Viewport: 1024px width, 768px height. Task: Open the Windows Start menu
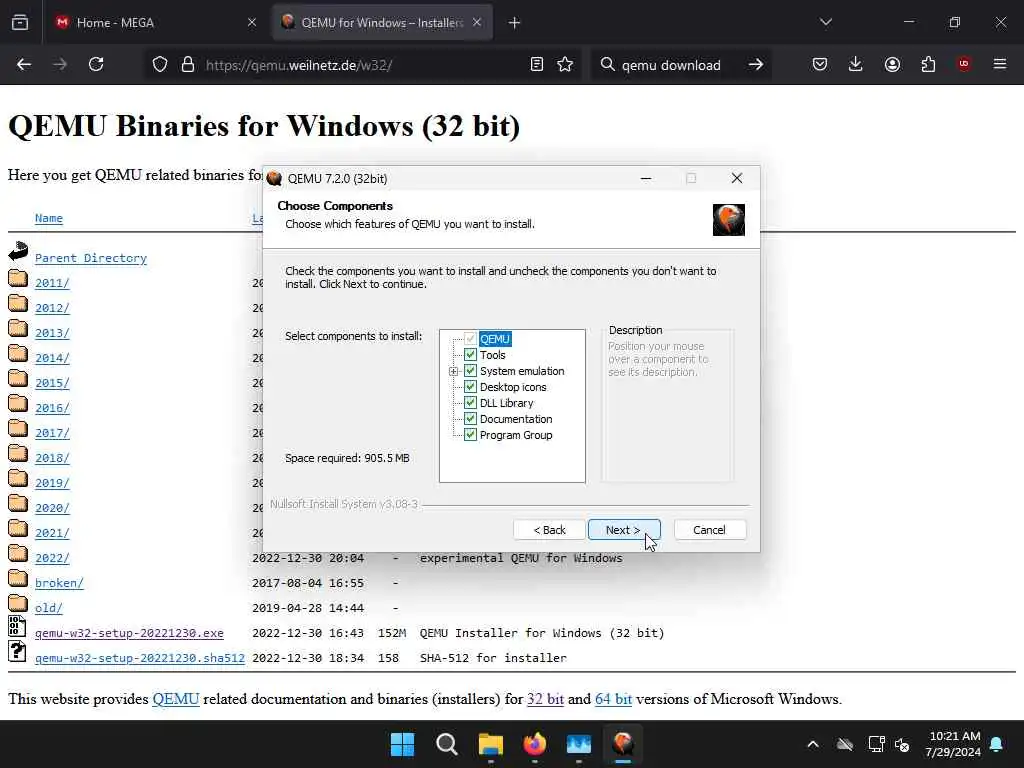coord(402,744)
